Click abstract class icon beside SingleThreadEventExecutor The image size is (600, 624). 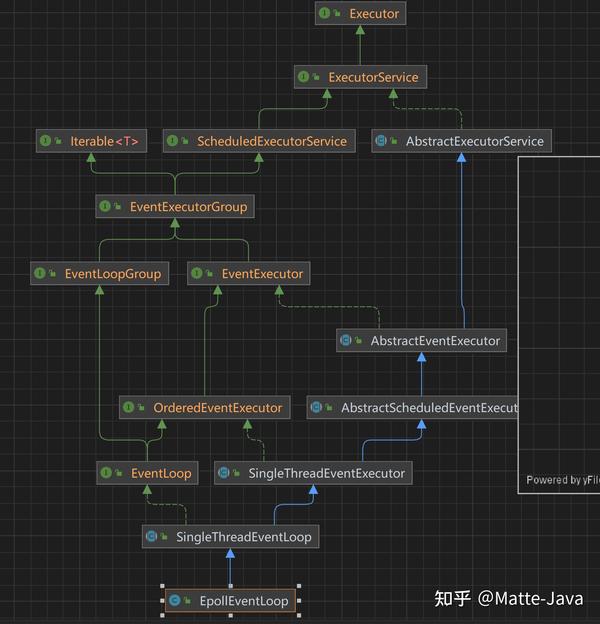point(224,473)
